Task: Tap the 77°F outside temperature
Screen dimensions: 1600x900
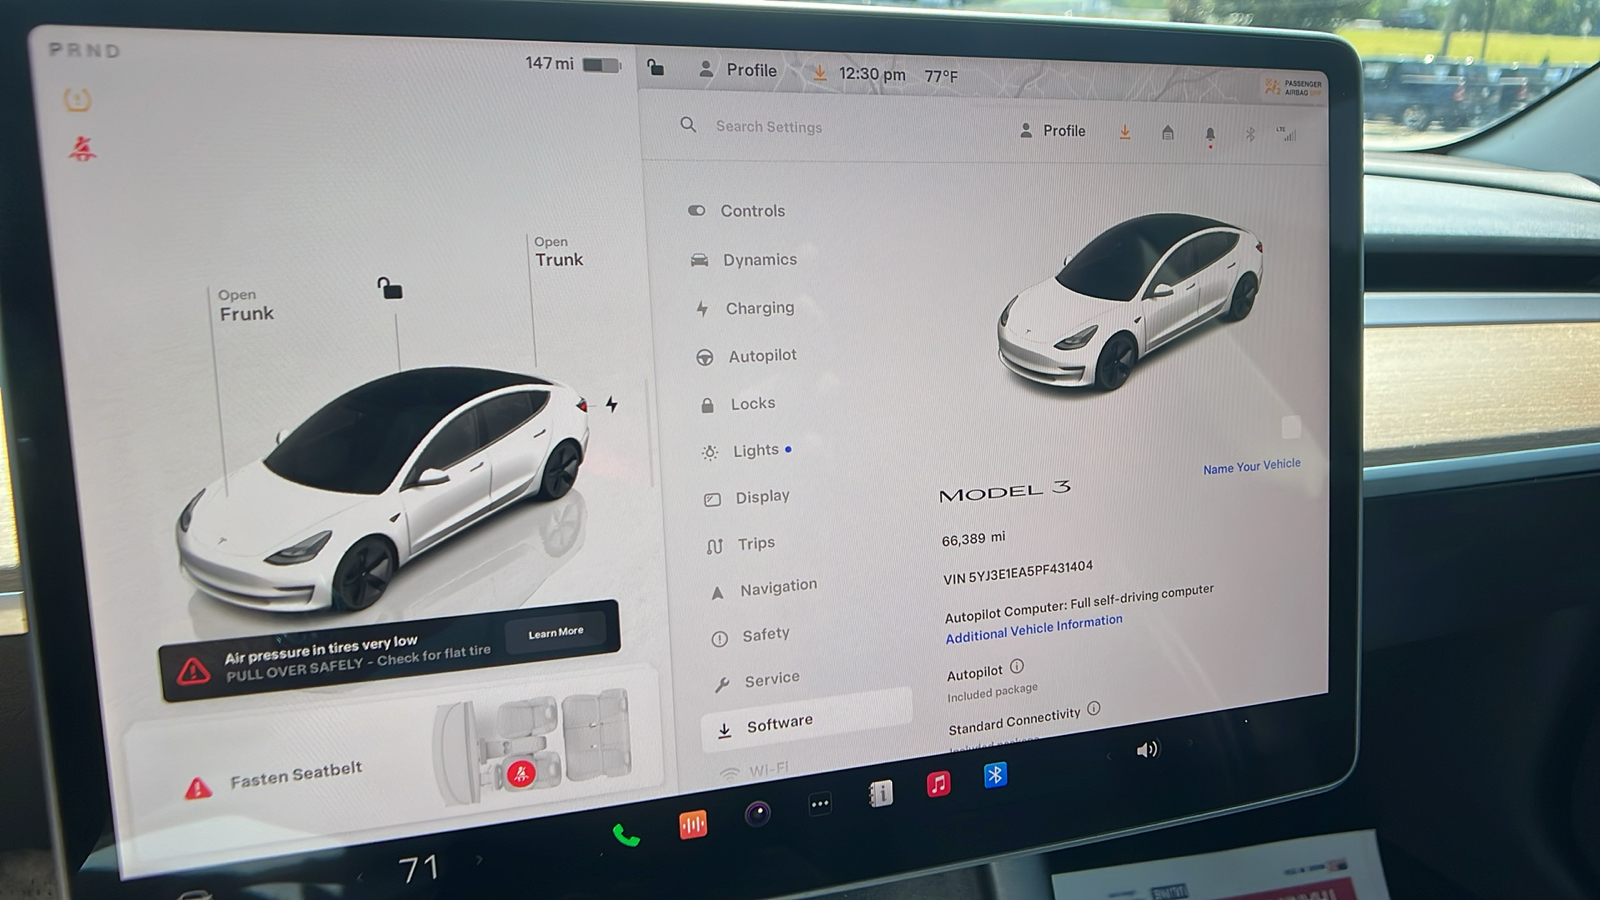Action: pos(941,77)
